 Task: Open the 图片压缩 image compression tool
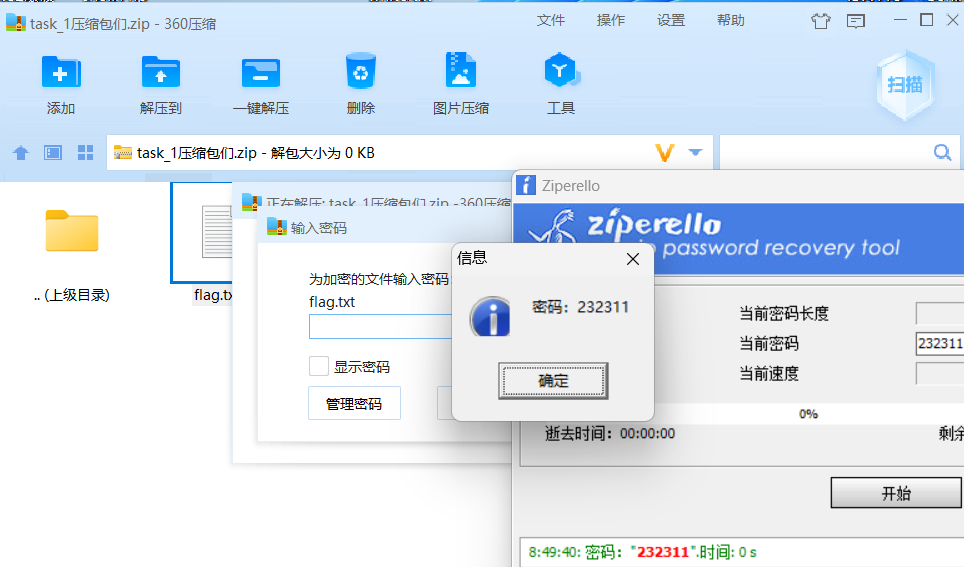pos(460,71)
